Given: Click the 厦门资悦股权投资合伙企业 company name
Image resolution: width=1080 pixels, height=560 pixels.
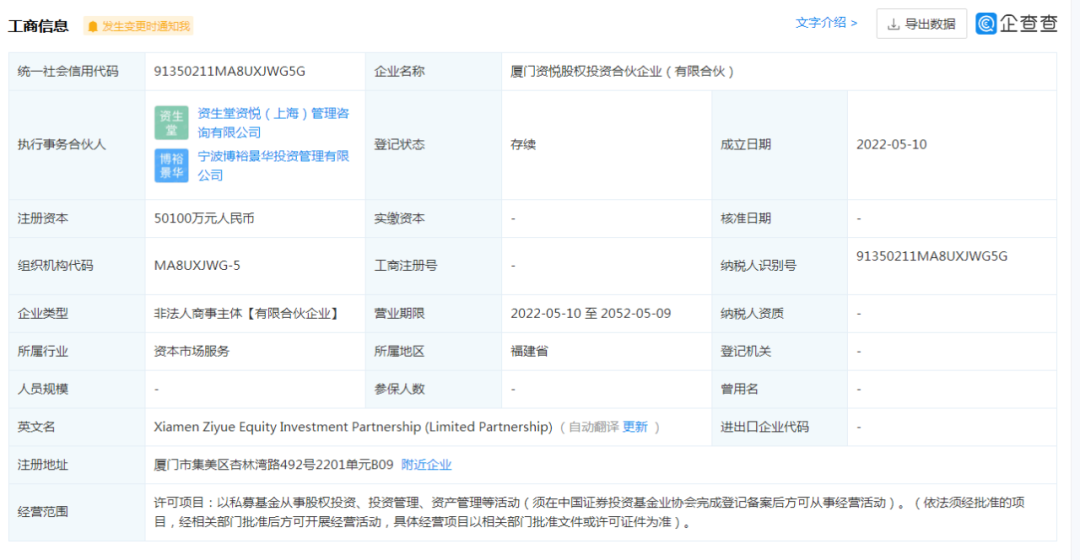Looking at the screenshot, I should coord(585,72).
